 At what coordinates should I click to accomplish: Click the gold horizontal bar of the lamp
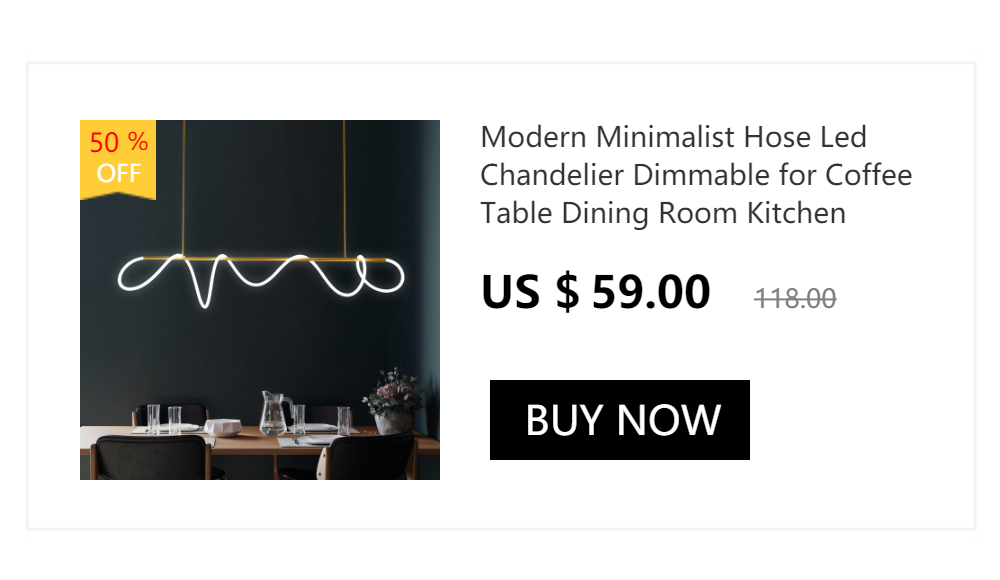coord(265,259)
